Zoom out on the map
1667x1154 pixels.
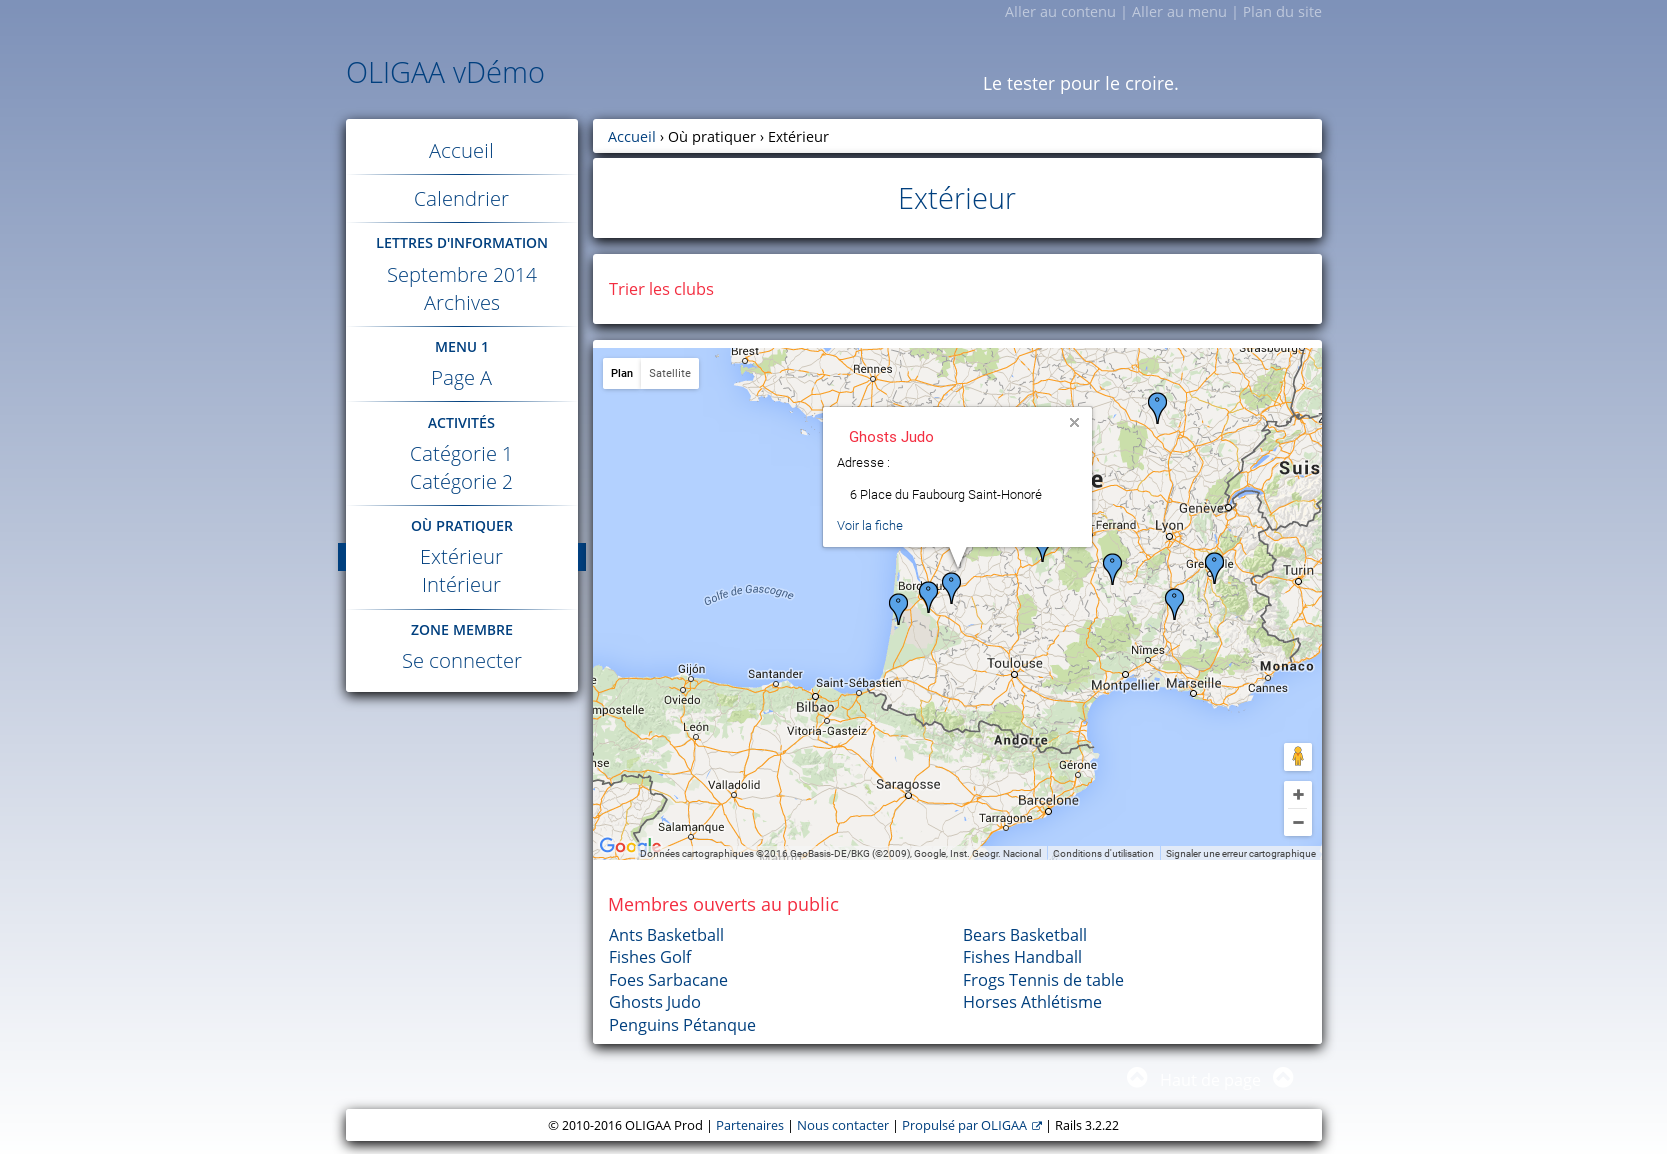(x=1298, y=822)
